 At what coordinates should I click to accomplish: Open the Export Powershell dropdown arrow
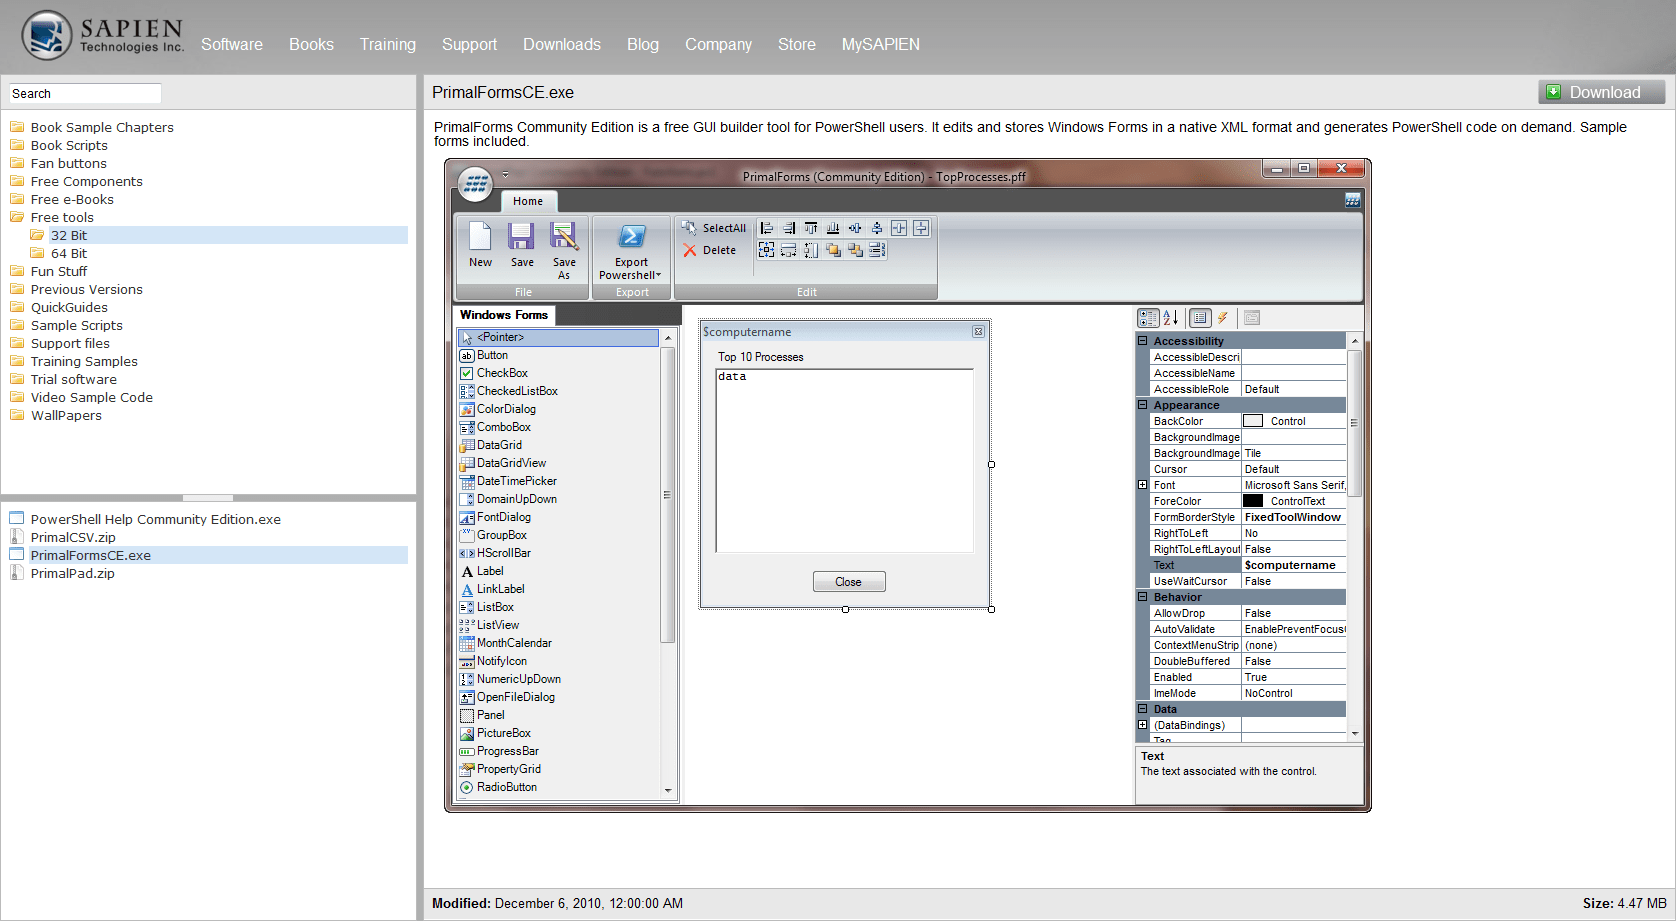[658, 275]
